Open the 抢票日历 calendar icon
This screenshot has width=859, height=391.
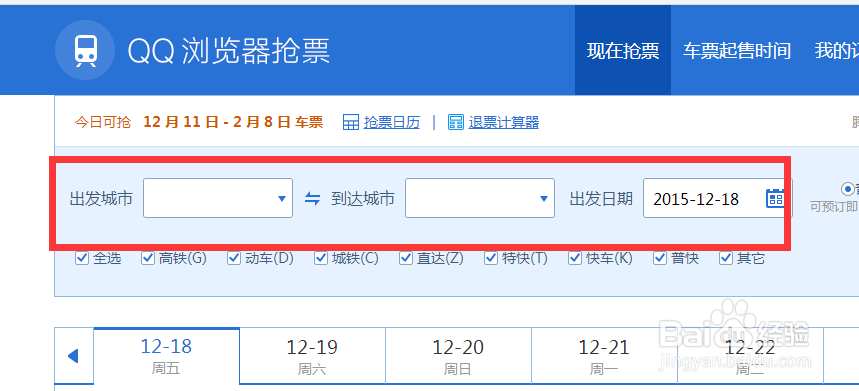click(x=351, y=122)
